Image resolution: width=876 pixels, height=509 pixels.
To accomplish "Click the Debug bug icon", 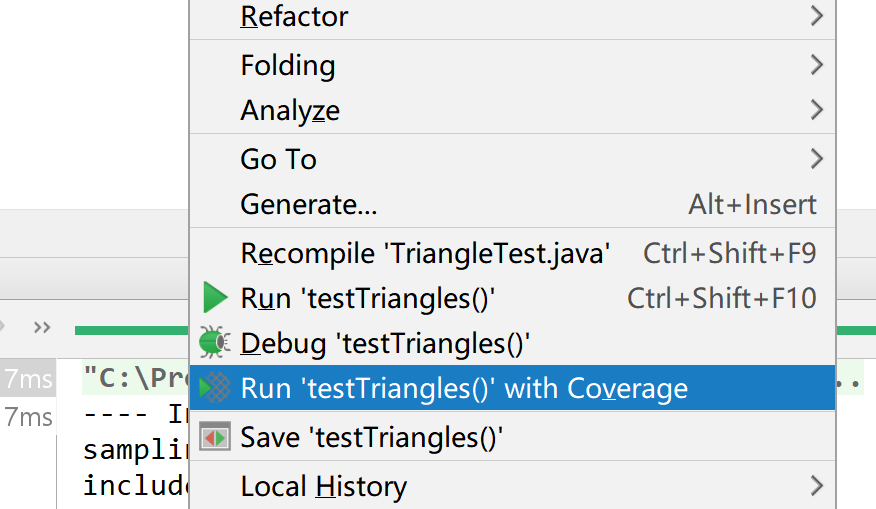I will coord(214,343).
